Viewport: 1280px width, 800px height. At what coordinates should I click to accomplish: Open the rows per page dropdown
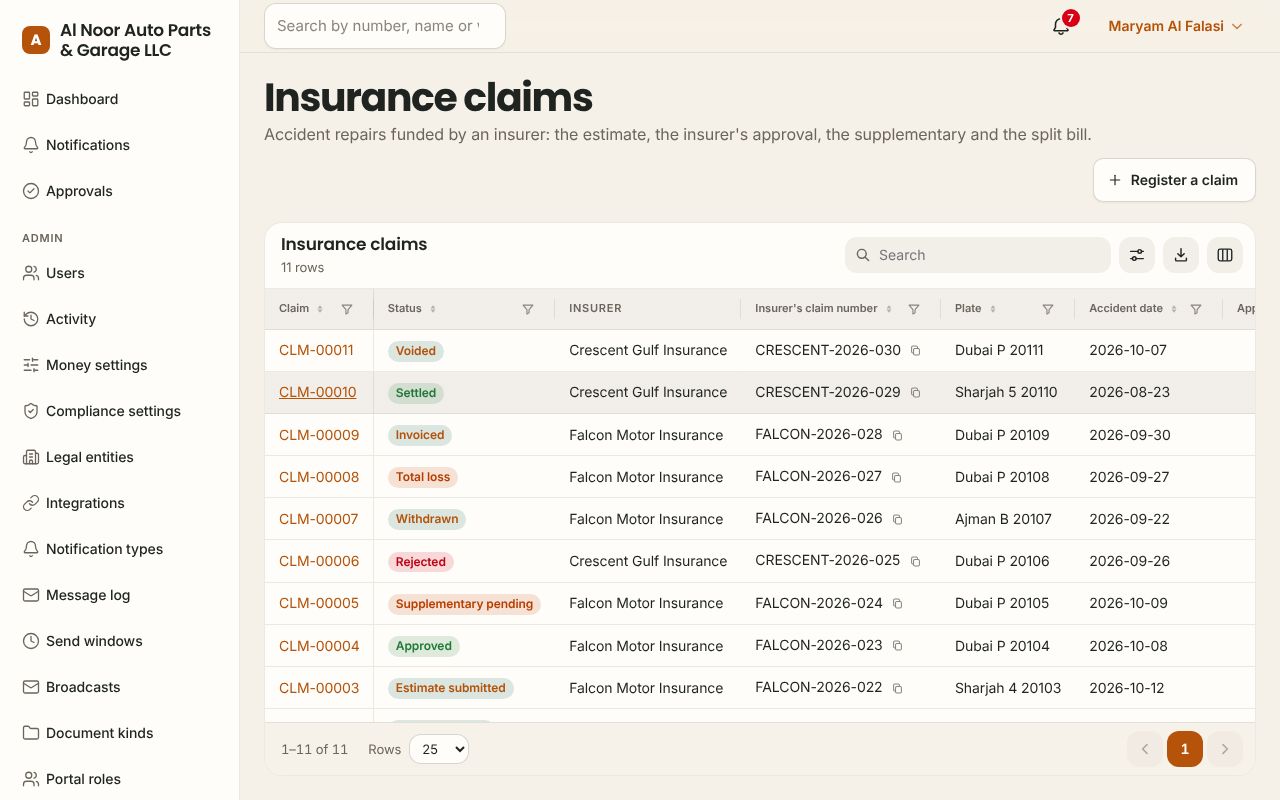pos(439,749)
